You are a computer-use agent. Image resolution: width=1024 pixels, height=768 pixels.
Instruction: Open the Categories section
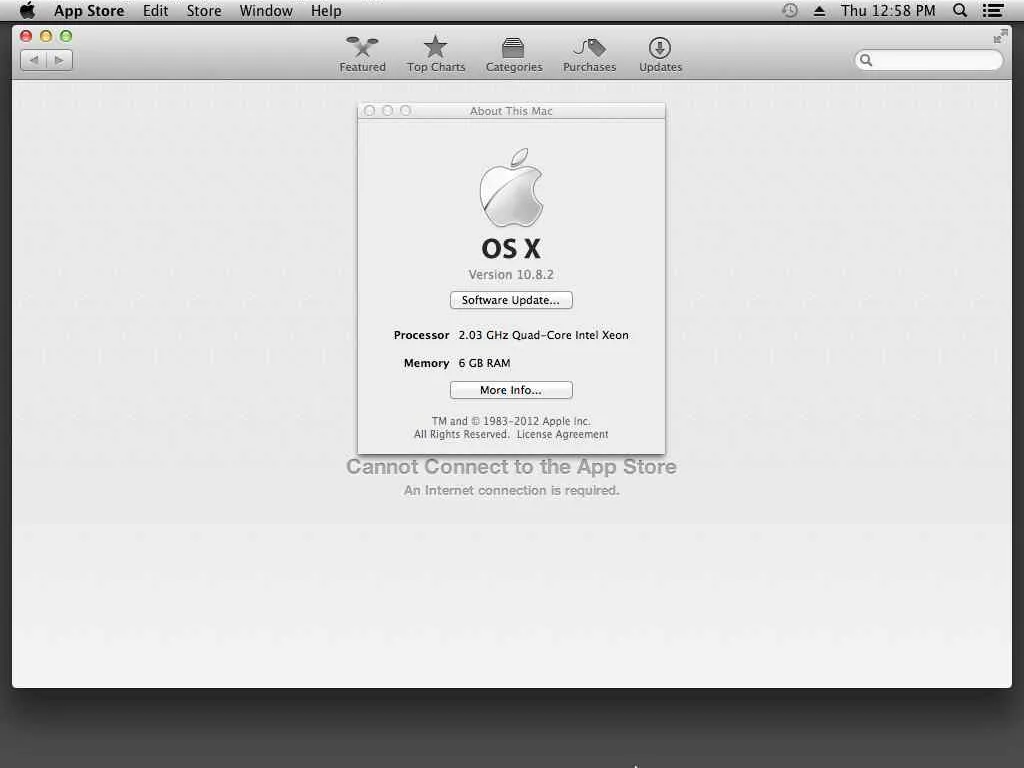[x=514, y=54]
